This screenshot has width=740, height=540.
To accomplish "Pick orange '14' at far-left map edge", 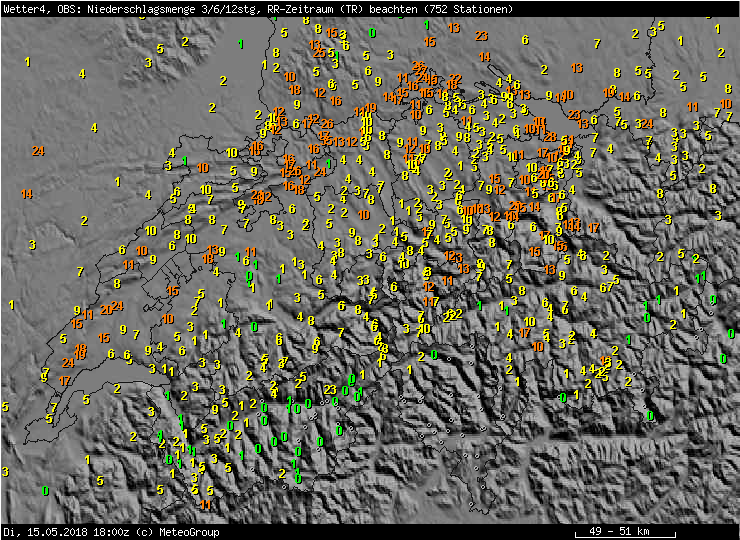I will [x=27, y=193].
